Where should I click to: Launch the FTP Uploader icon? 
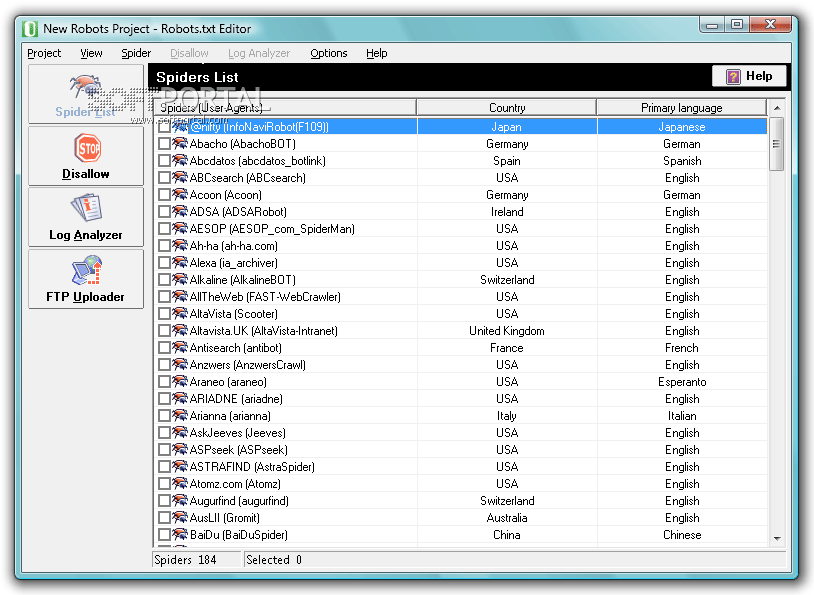[x=87, y=269]
